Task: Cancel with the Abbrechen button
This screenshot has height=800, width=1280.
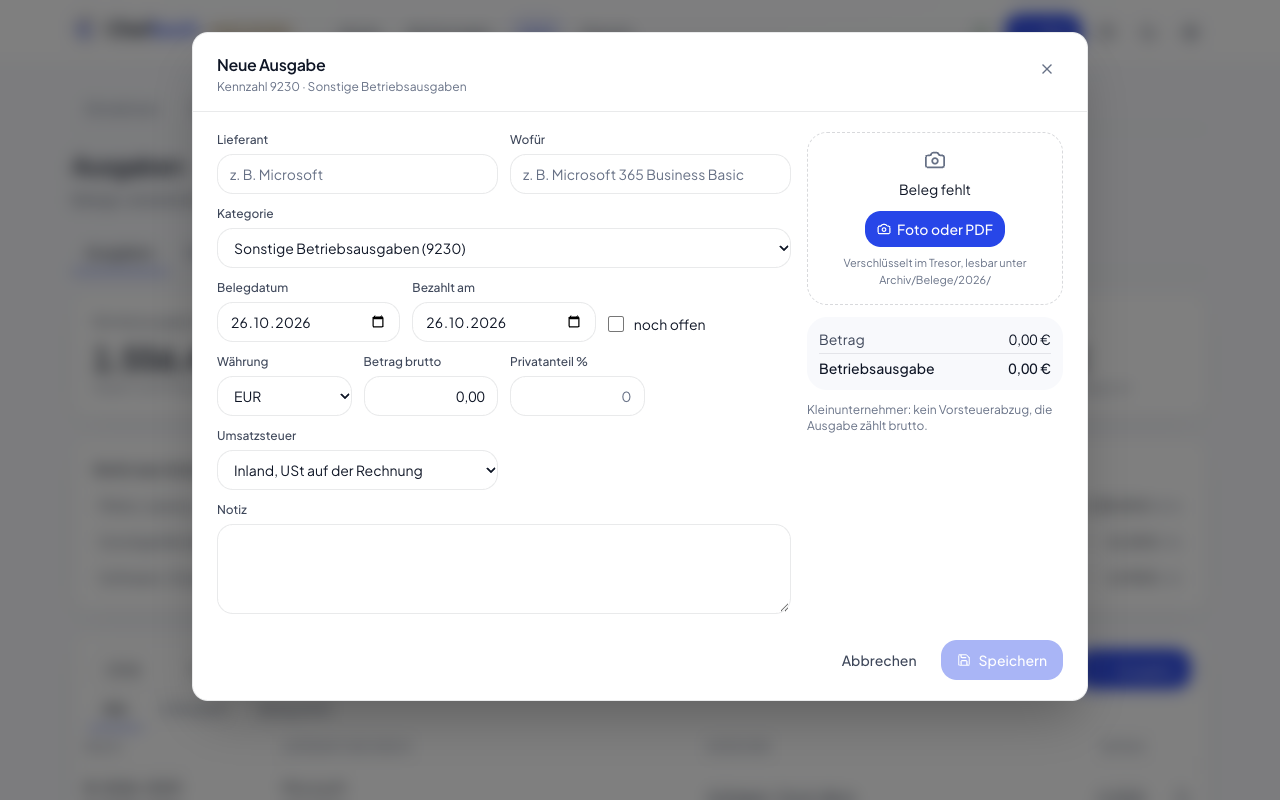Action: click(879, 660)
